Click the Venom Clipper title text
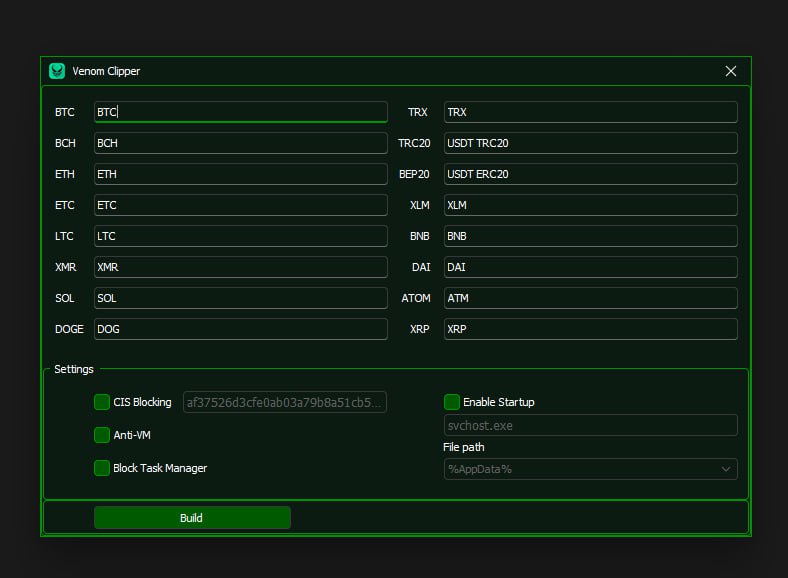The image size is (788, 578). click(x=106, y=71)
